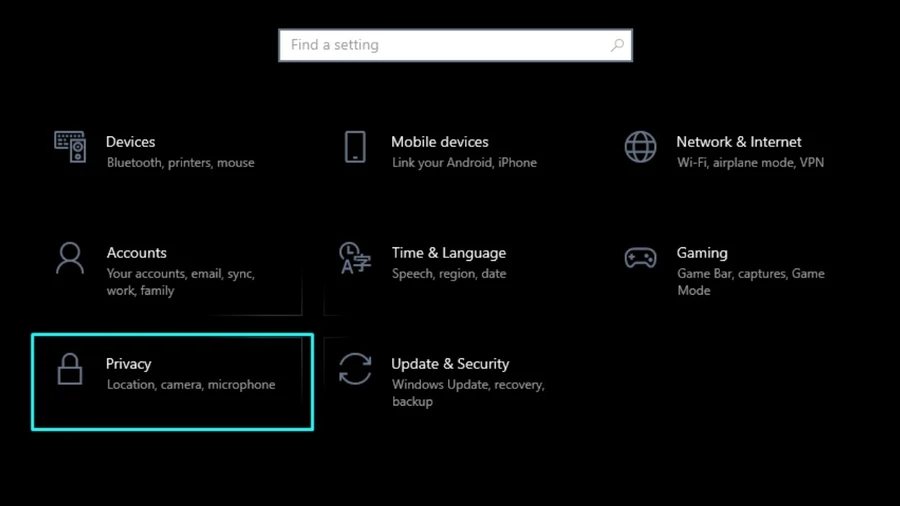Open the Gaming settings title

tap(702, 253)
